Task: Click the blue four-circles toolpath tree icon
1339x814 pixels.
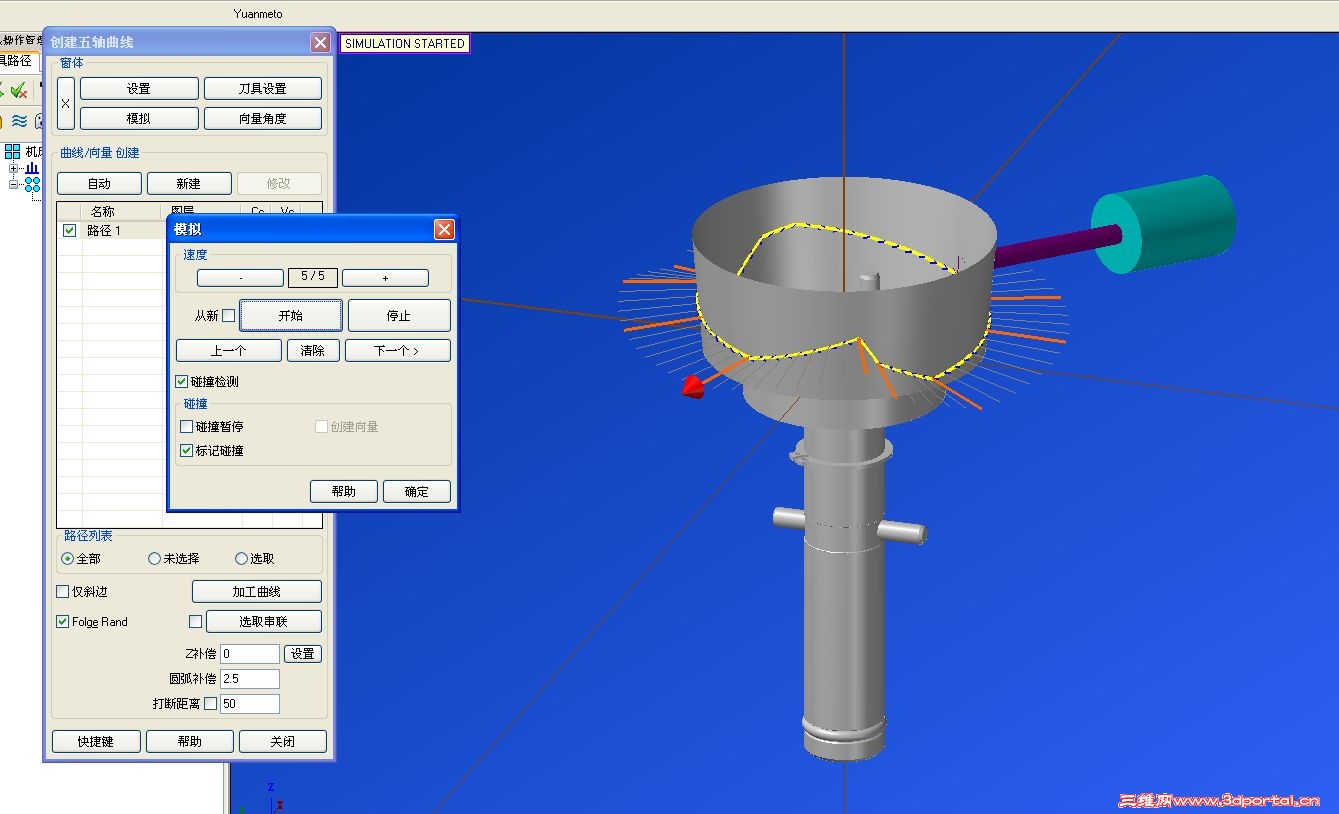Action: (32, 185)
